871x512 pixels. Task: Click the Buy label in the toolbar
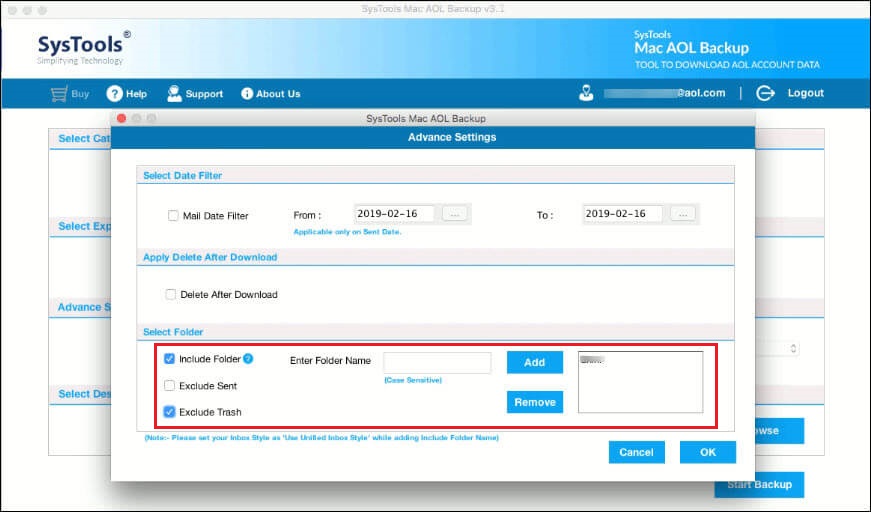(x=80, y=94)
